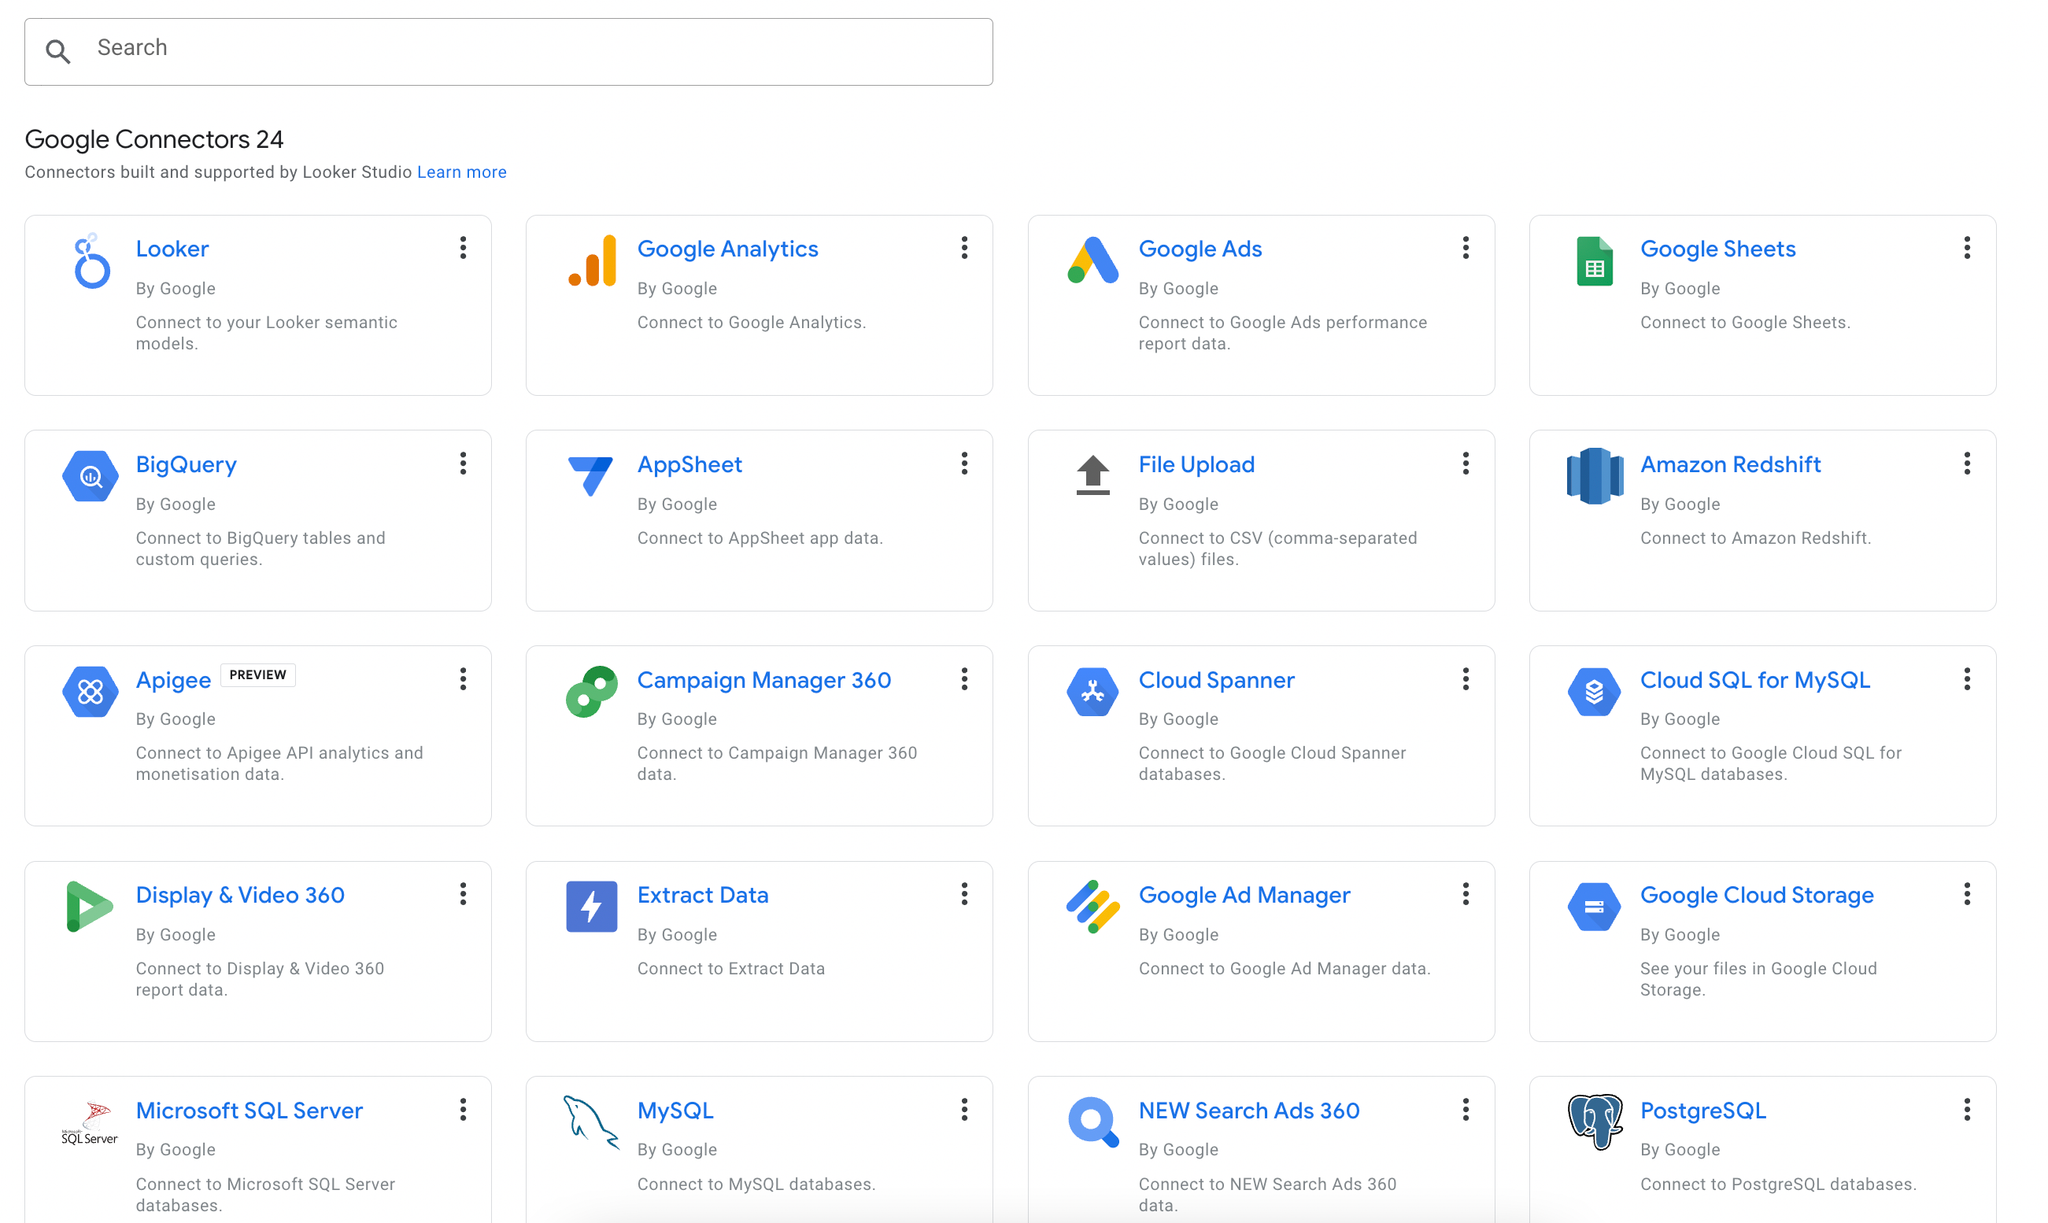The width and height of the screenshot is (2048, 1223).
Task: Click 'Connect to CSV (comma-separated values) files.' text
Action: click(x=1278, y=548)
